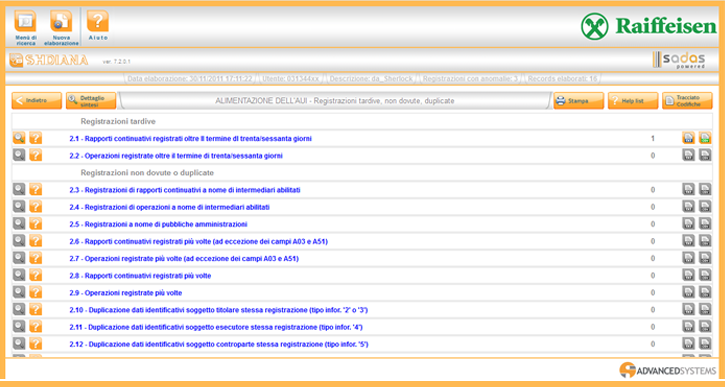725x387 pixels.
Task: Click magnifier icon for row 2.4
Action: [18, 206]
